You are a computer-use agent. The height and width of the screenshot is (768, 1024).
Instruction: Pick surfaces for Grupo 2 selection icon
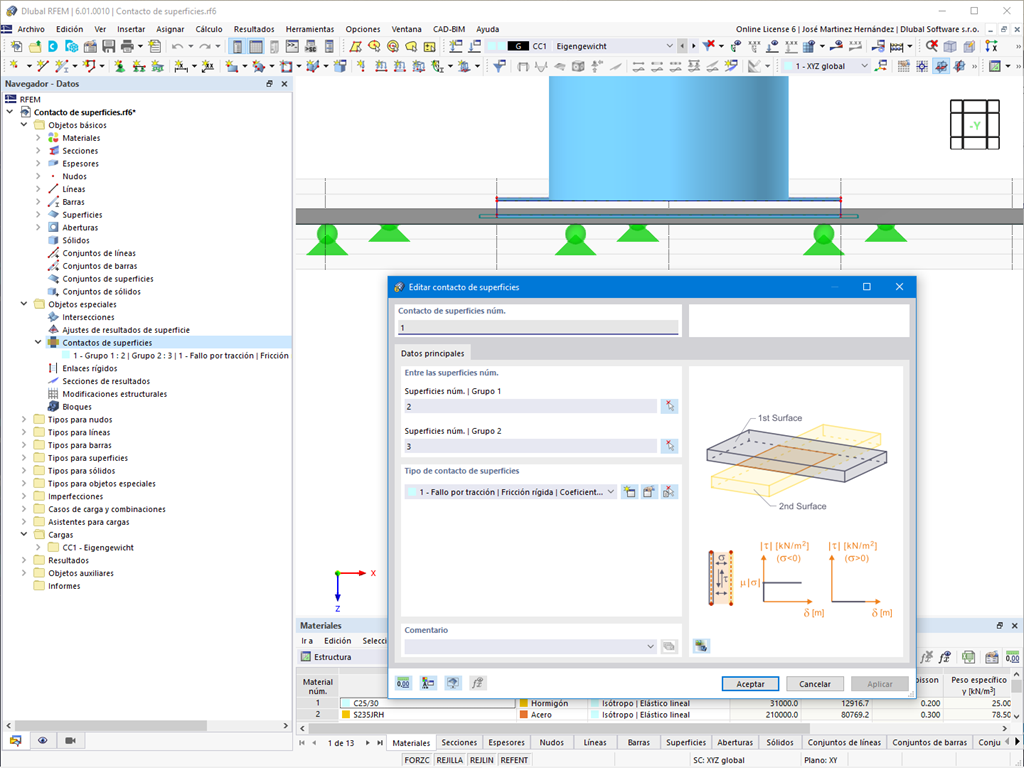tap(669, 446)
